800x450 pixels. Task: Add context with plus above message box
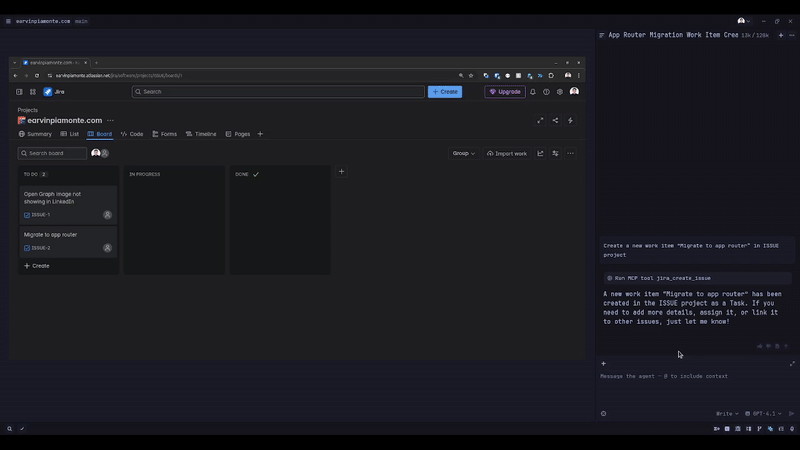coord(604,364)
